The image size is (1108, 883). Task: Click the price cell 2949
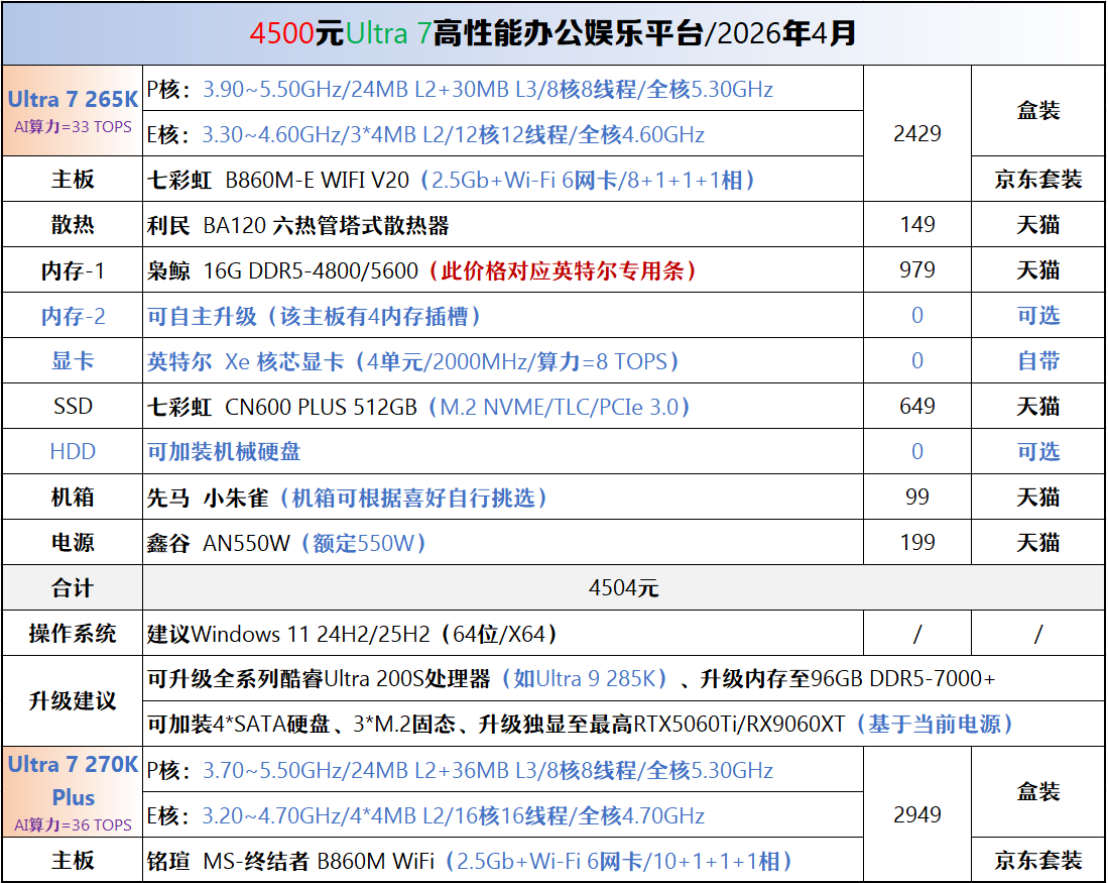coord(917,814)
